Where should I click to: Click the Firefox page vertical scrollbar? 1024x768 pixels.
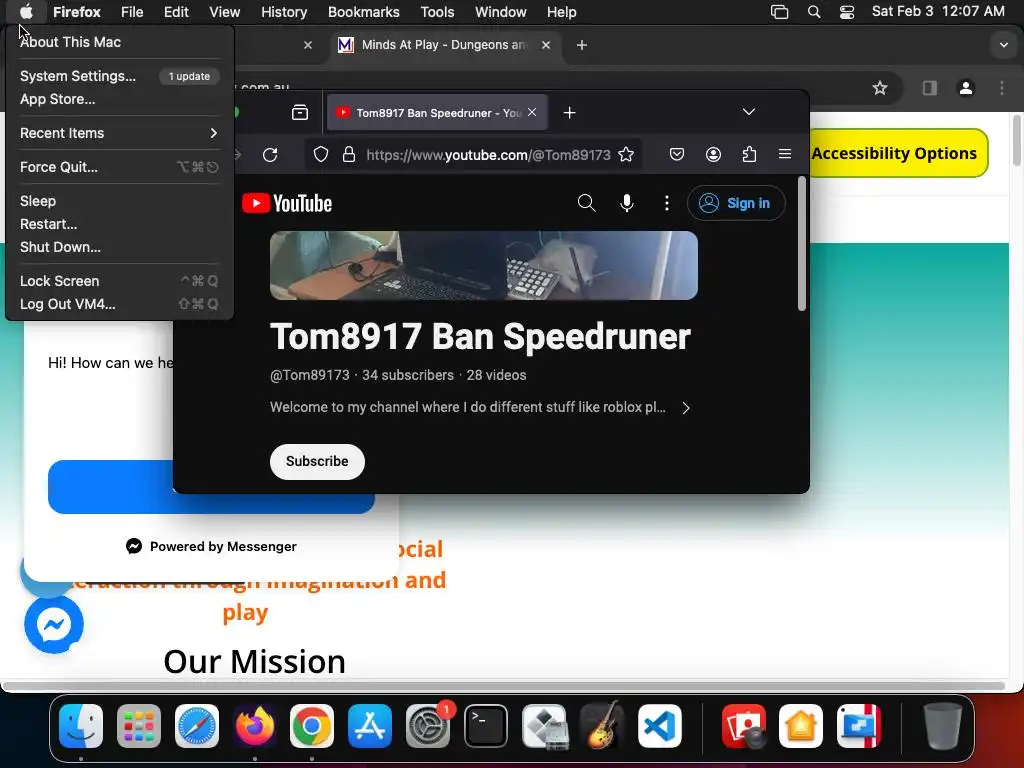pyautogui.click(x=802, y=244)
